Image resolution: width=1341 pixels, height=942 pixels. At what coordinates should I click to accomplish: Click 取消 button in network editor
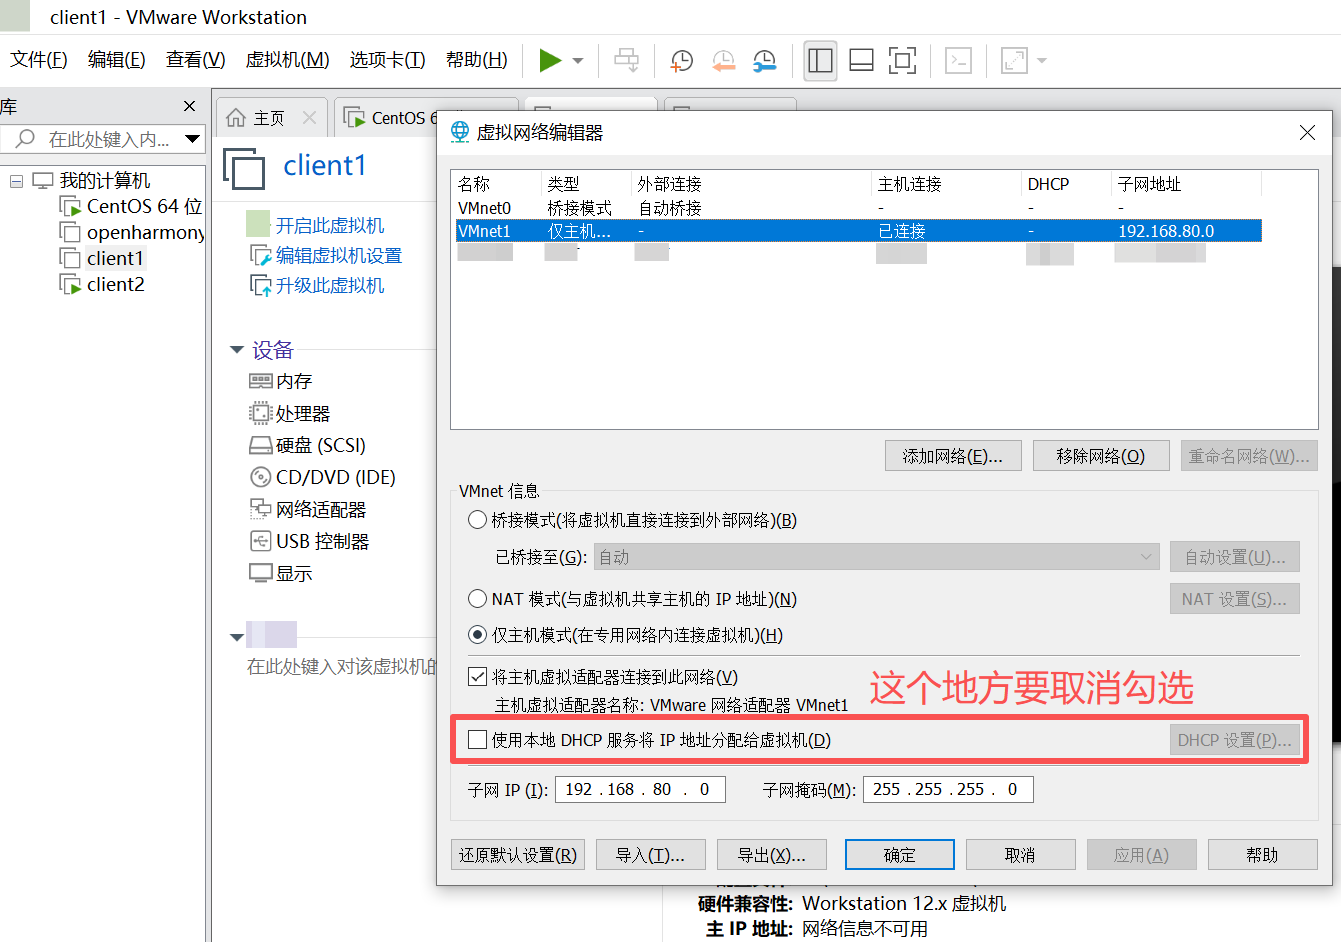[x=1020, y=855]
